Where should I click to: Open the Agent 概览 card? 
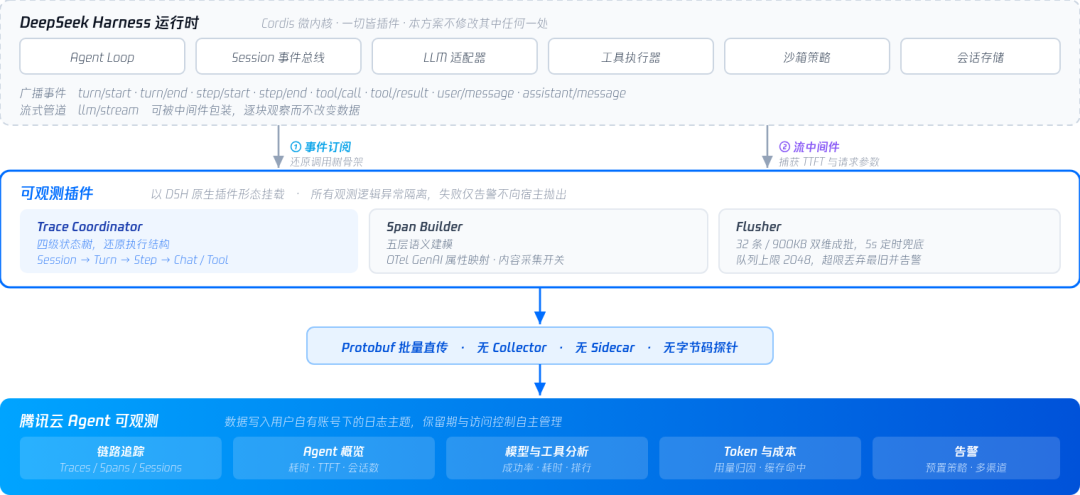coord(333,458)
